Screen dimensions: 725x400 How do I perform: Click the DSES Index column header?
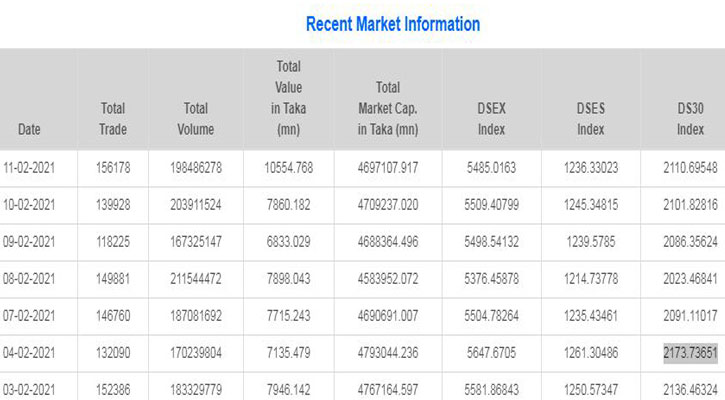(590, 118)
